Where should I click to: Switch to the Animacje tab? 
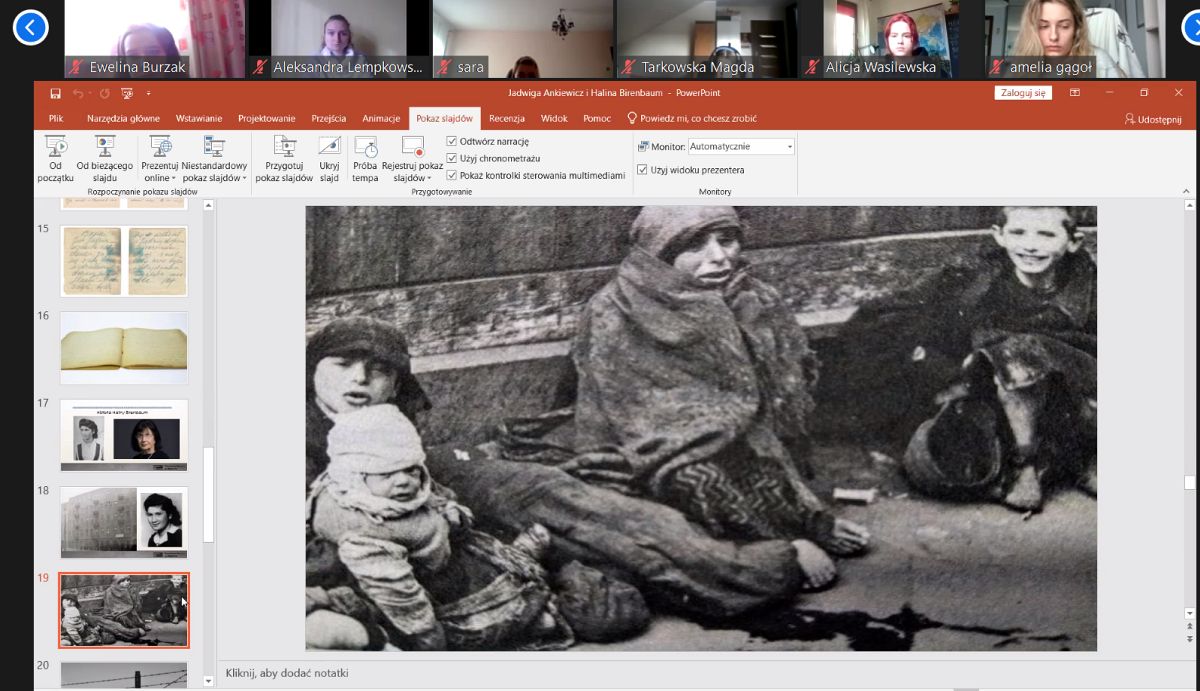381,118
